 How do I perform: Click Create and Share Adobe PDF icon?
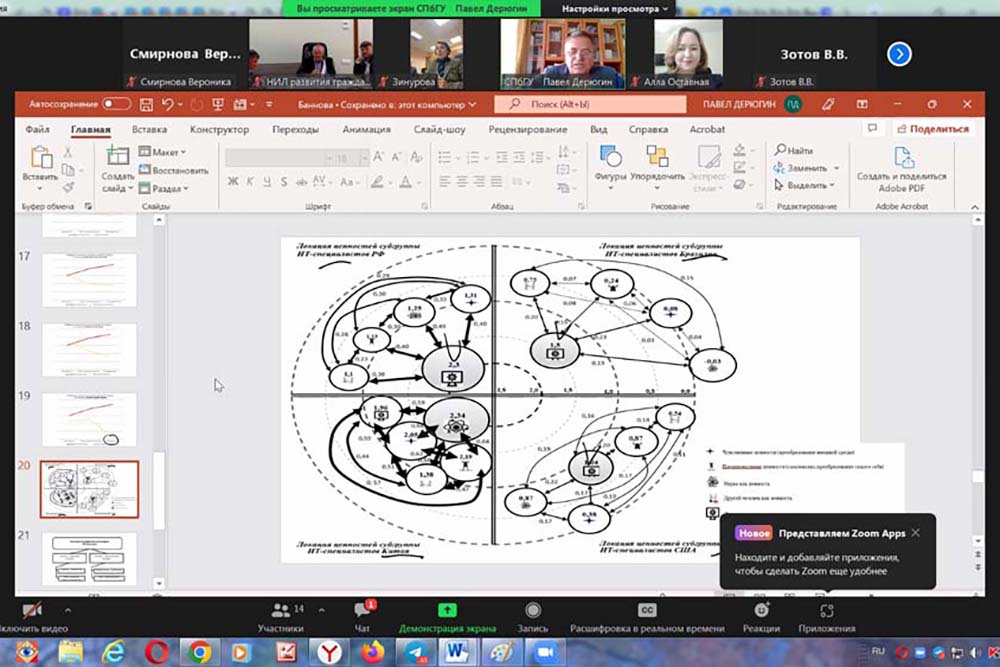902,158
